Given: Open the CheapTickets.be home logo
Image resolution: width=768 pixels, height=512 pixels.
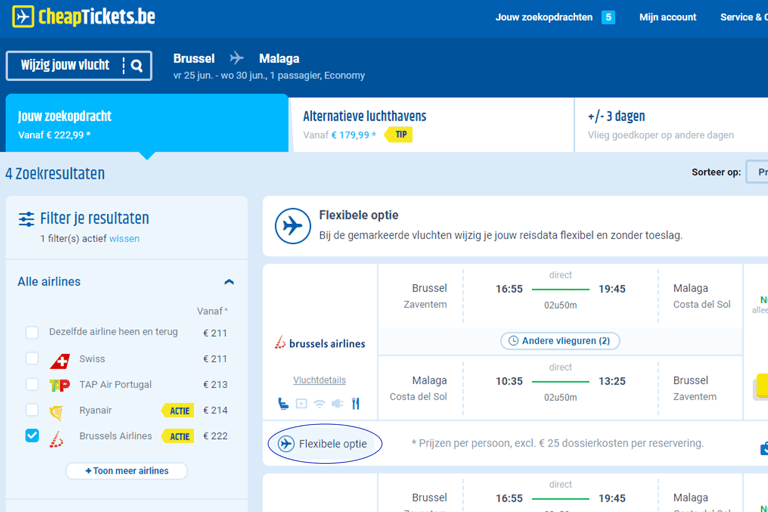Looking at the screenshot, I should [x=84, y=17].
